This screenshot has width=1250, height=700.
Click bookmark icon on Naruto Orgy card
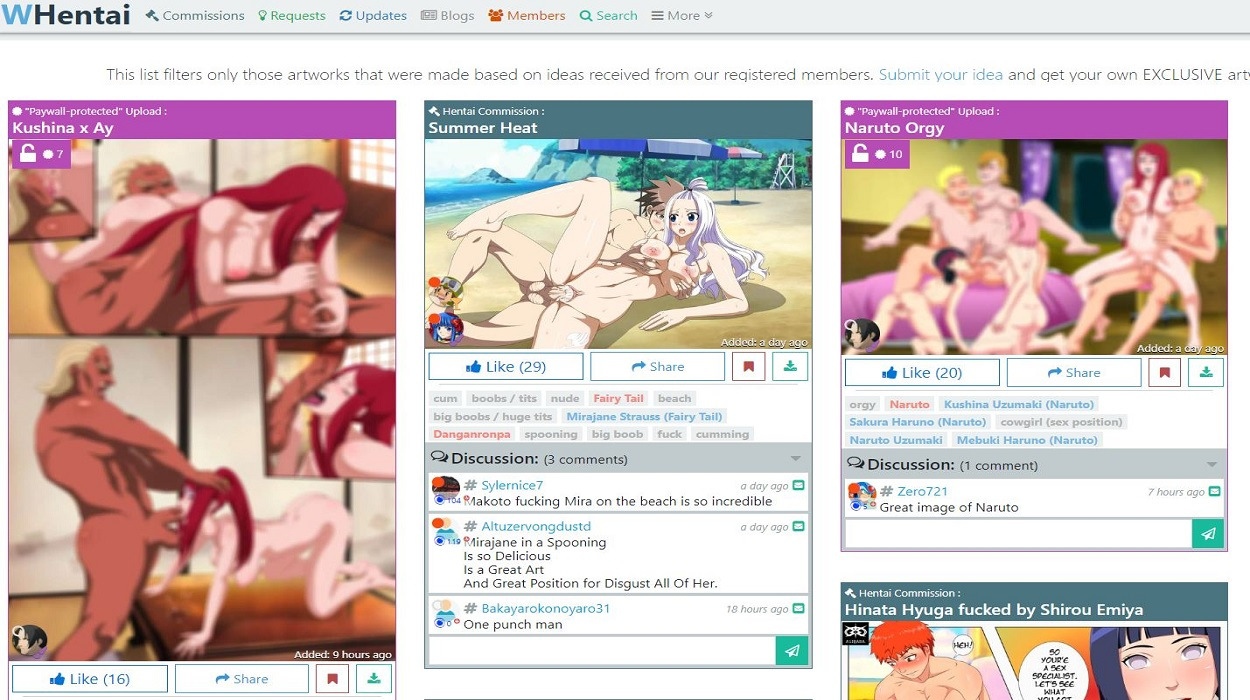pos(1164,372)
